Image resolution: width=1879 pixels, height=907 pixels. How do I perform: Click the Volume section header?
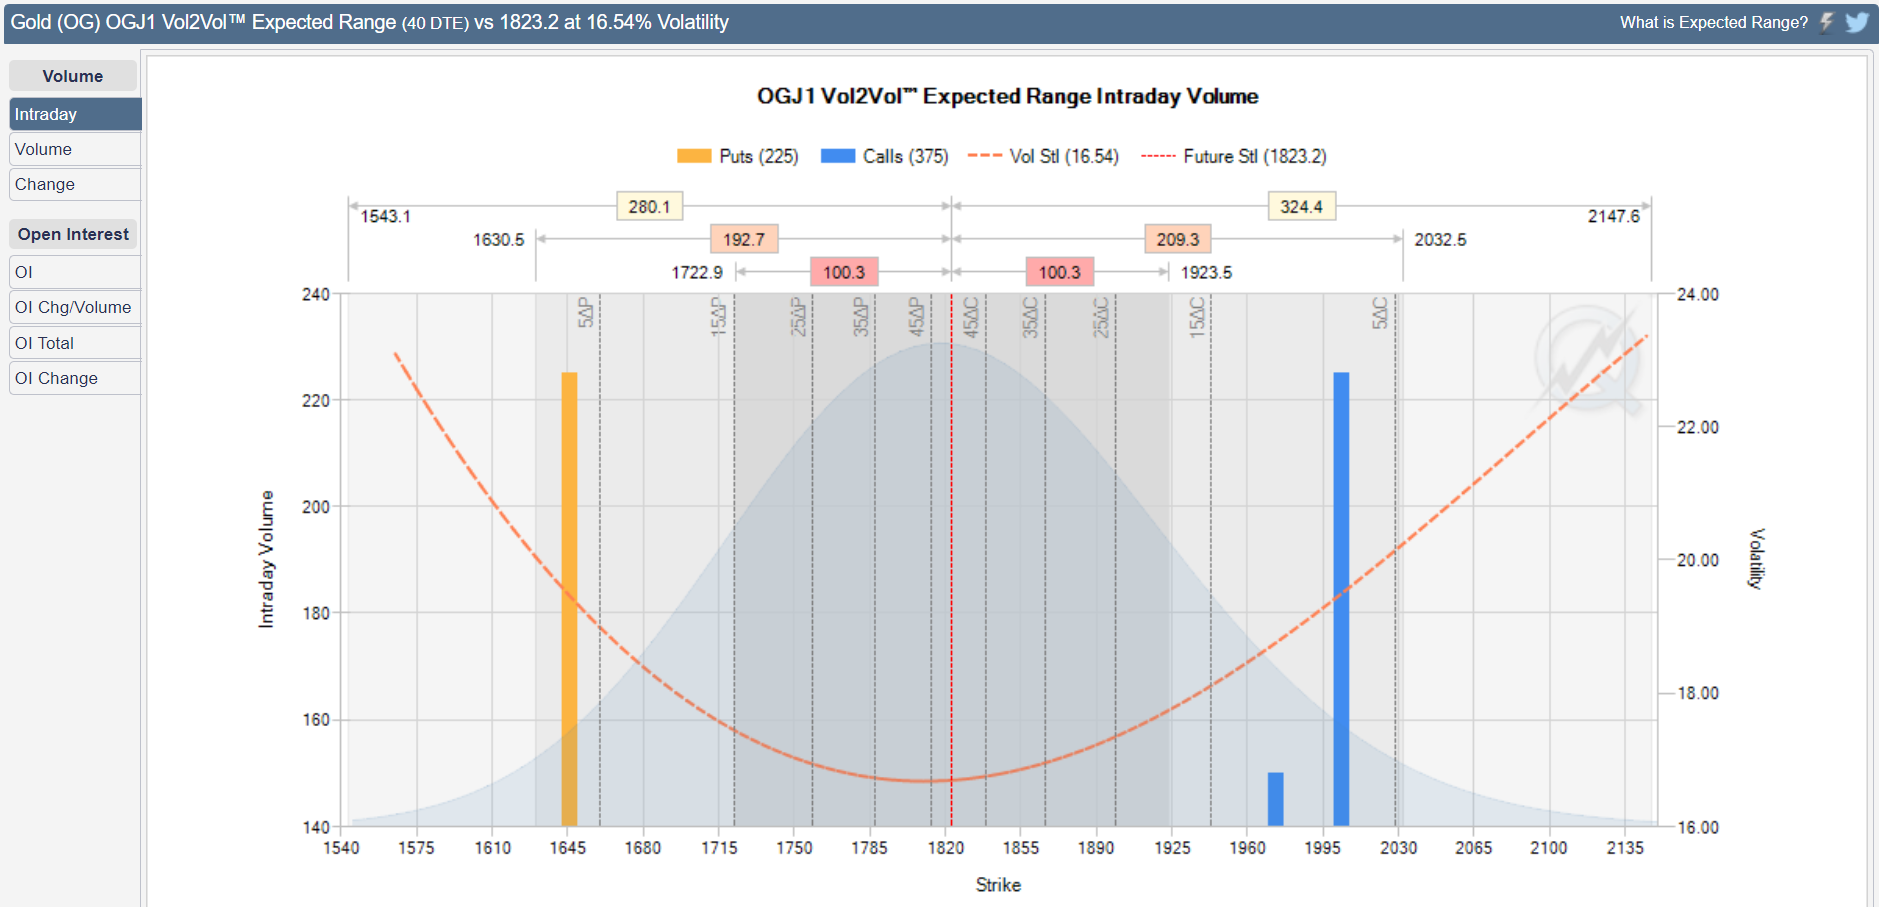click(x=73, y=76)
